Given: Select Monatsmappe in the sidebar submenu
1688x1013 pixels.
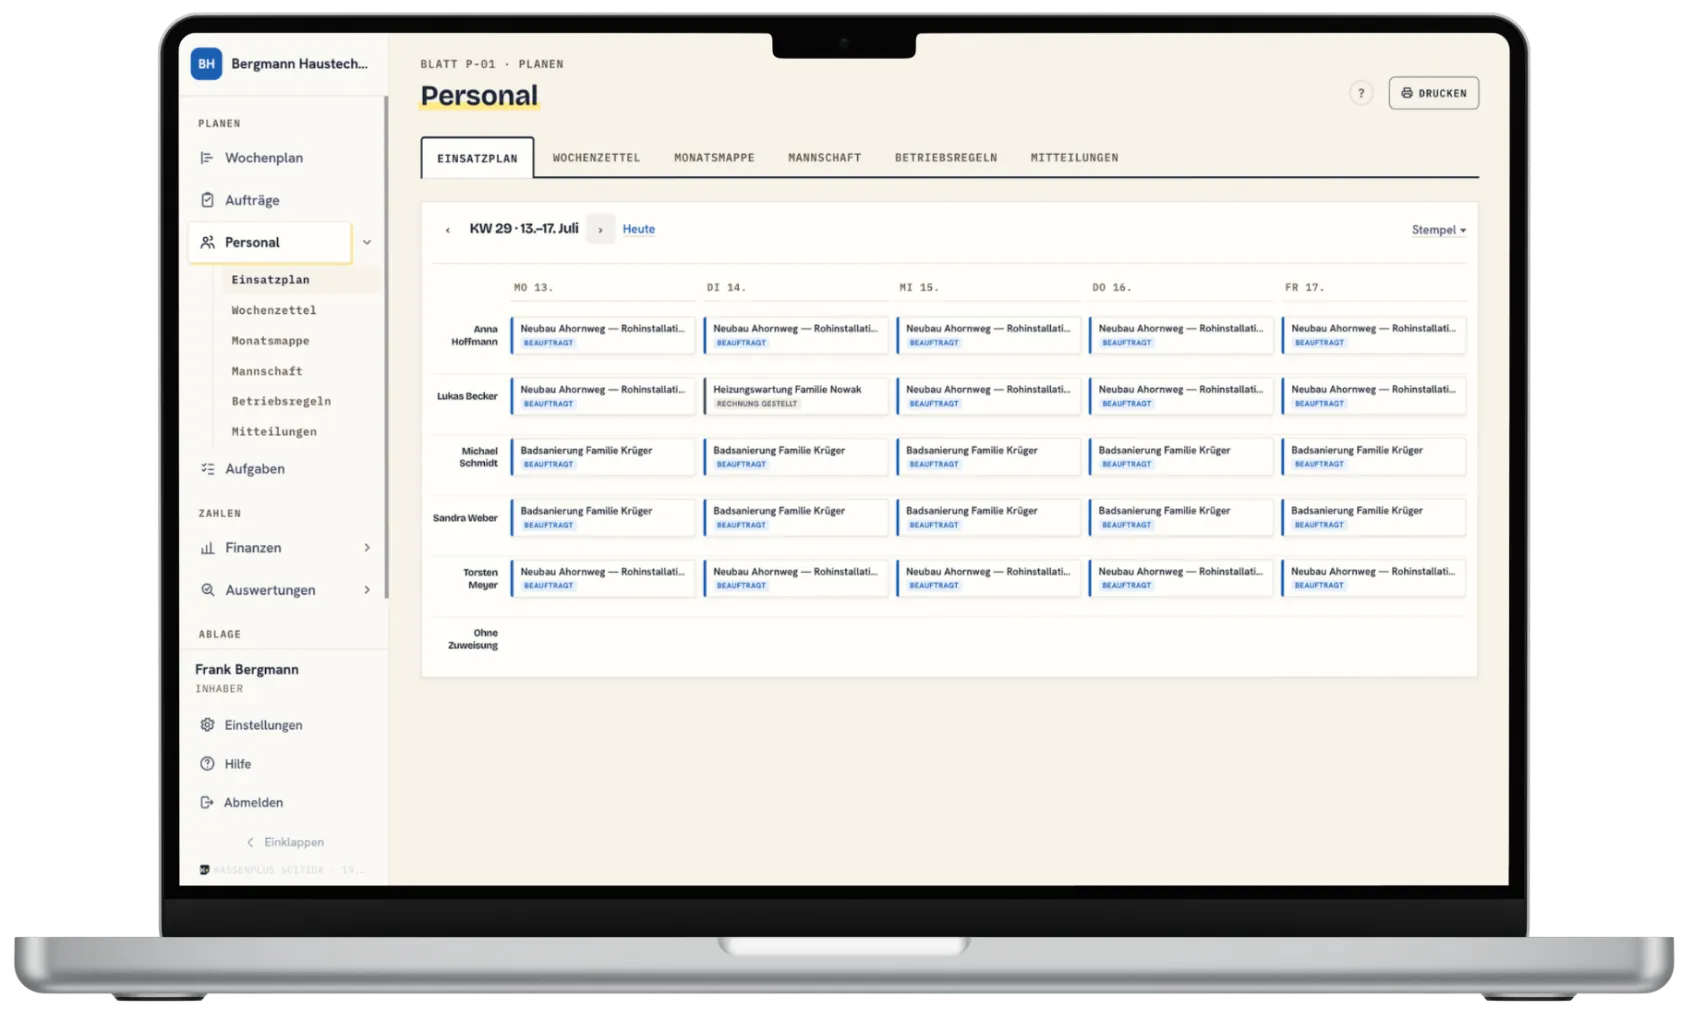Looking at the screenshot, I should (271, 341).
